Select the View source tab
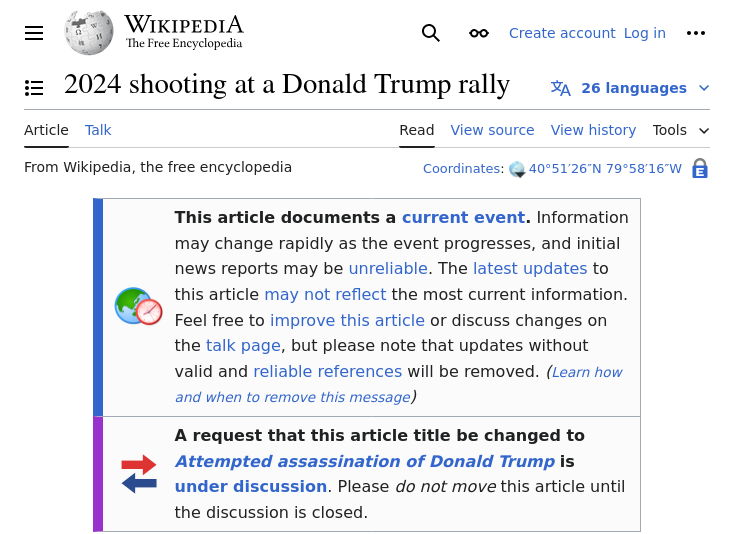The height and width of the screenshot is (534, 734). click(492, 130)
